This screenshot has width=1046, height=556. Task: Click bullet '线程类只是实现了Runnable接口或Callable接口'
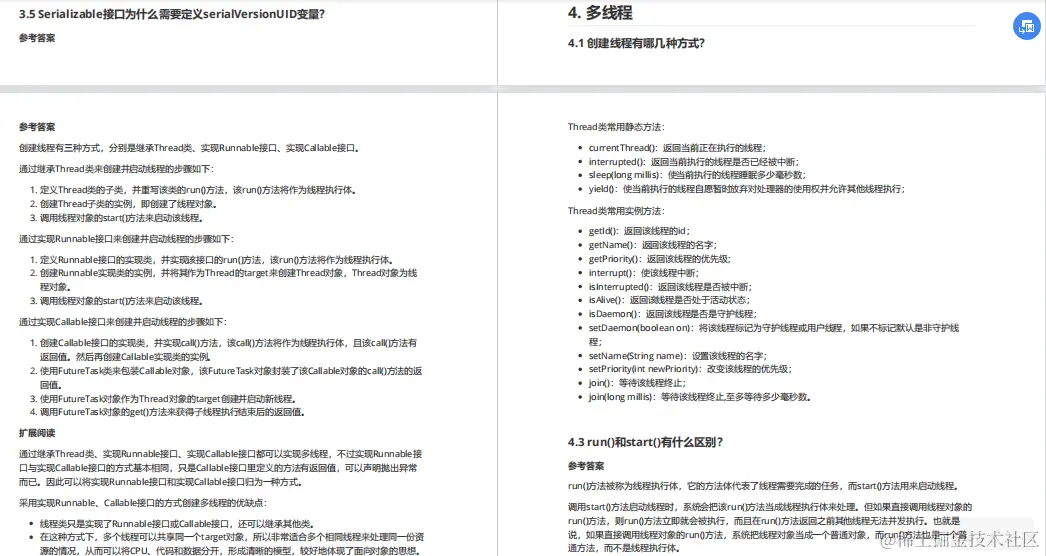pos(177,524)
